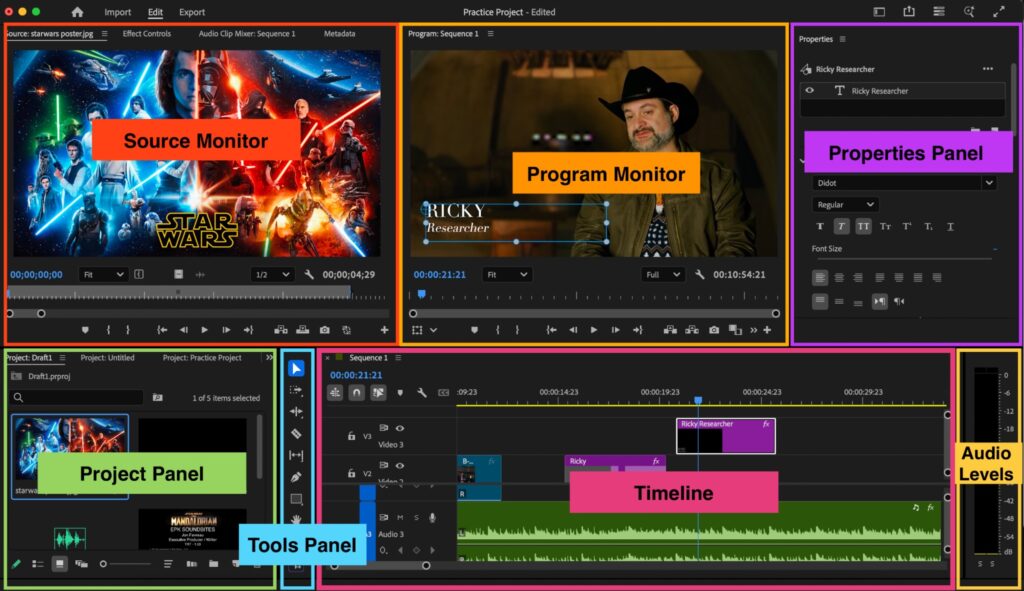Select the Track Select Forward tool
The height and width of the screenshot is (591, 1024).
[x=296, y=390]
